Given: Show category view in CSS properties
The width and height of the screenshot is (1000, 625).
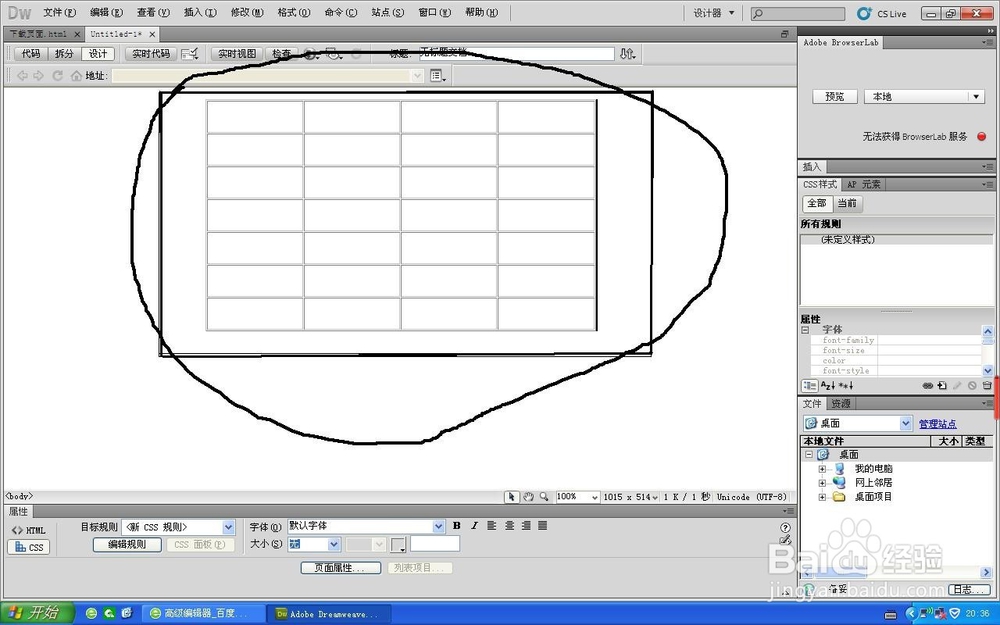Looking at the screenshot, I should pyautogui.click(x=809, y=386).
